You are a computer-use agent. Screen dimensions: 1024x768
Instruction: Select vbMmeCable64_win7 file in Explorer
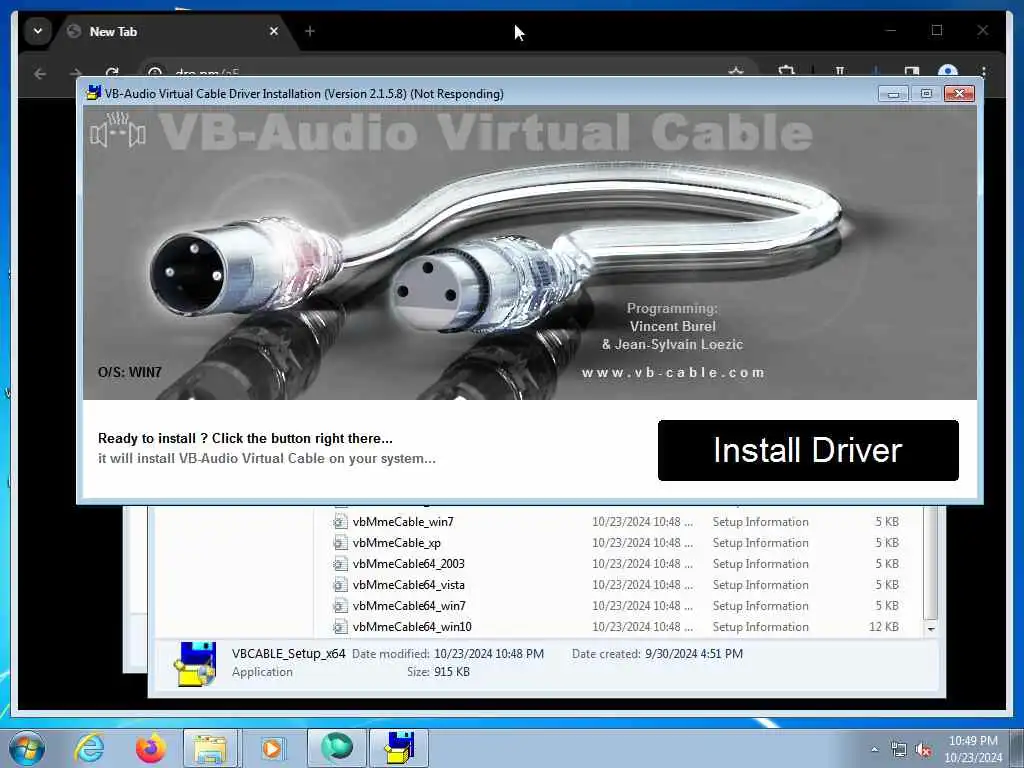409,605
